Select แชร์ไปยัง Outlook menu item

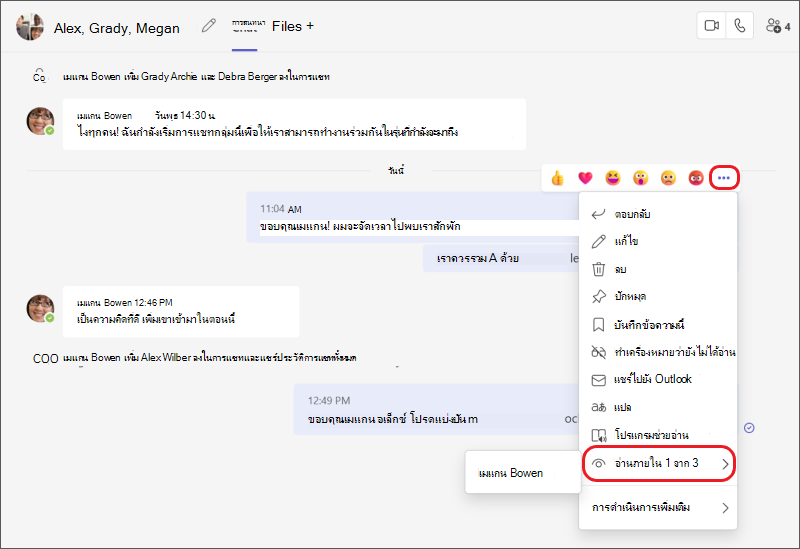[658, 379]
